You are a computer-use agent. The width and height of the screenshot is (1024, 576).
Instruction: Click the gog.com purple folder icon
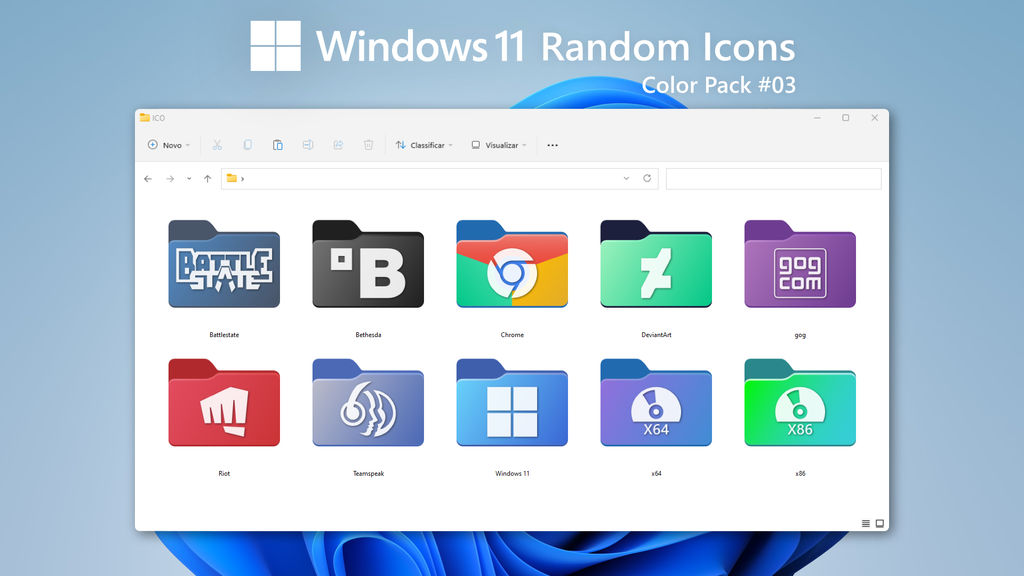[x=800, y=264]
